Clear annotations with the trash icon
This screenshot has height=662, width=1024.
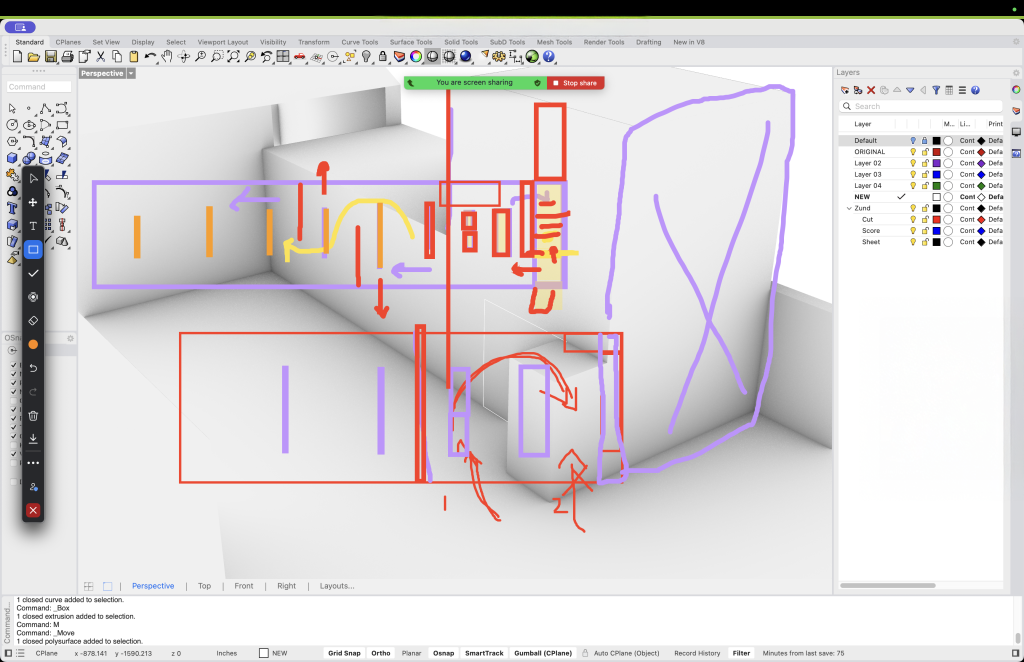coord(33,415)
